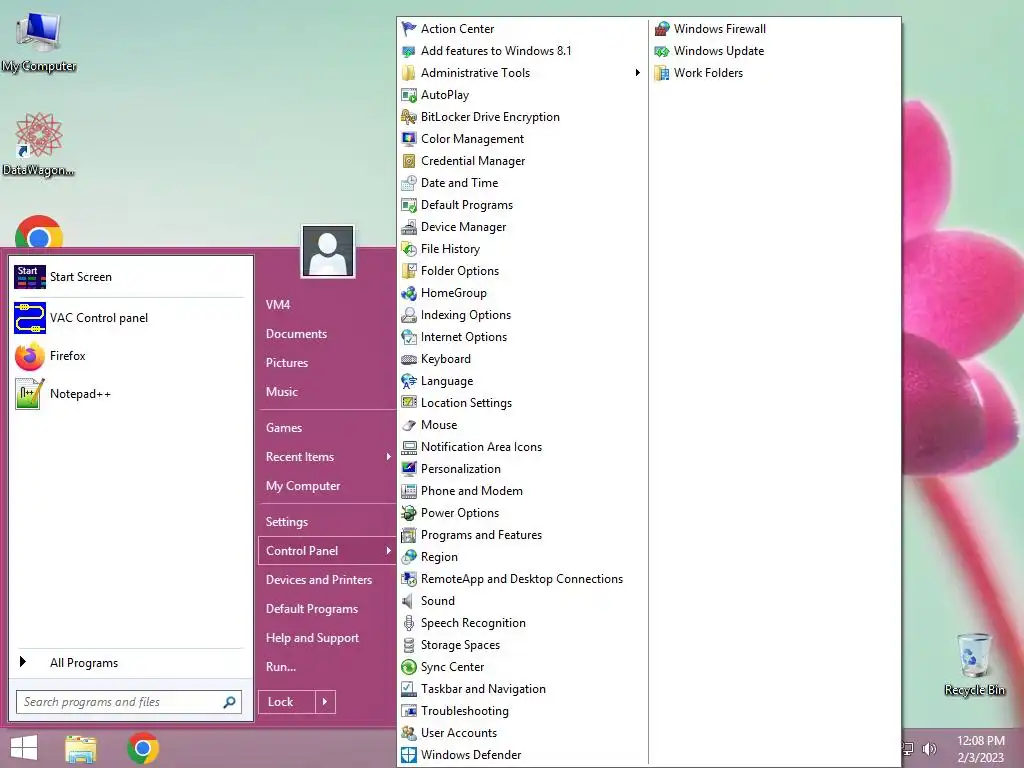1024x768 pixels.
Task: Click the AutoPlay icon
Action: pyautogui.click(x=409, y=95)
